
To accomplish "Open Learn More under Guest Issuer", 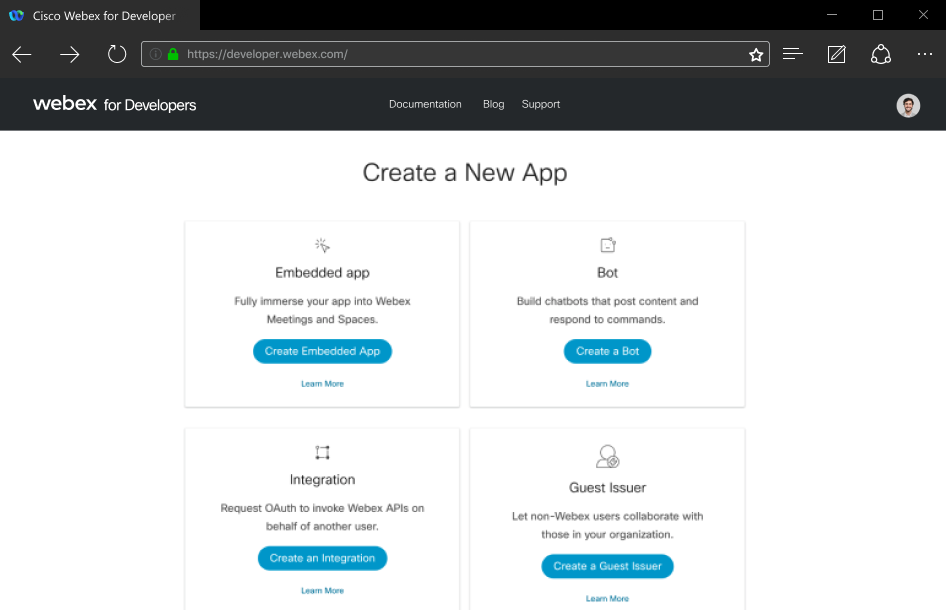I will tap(607, 599).
